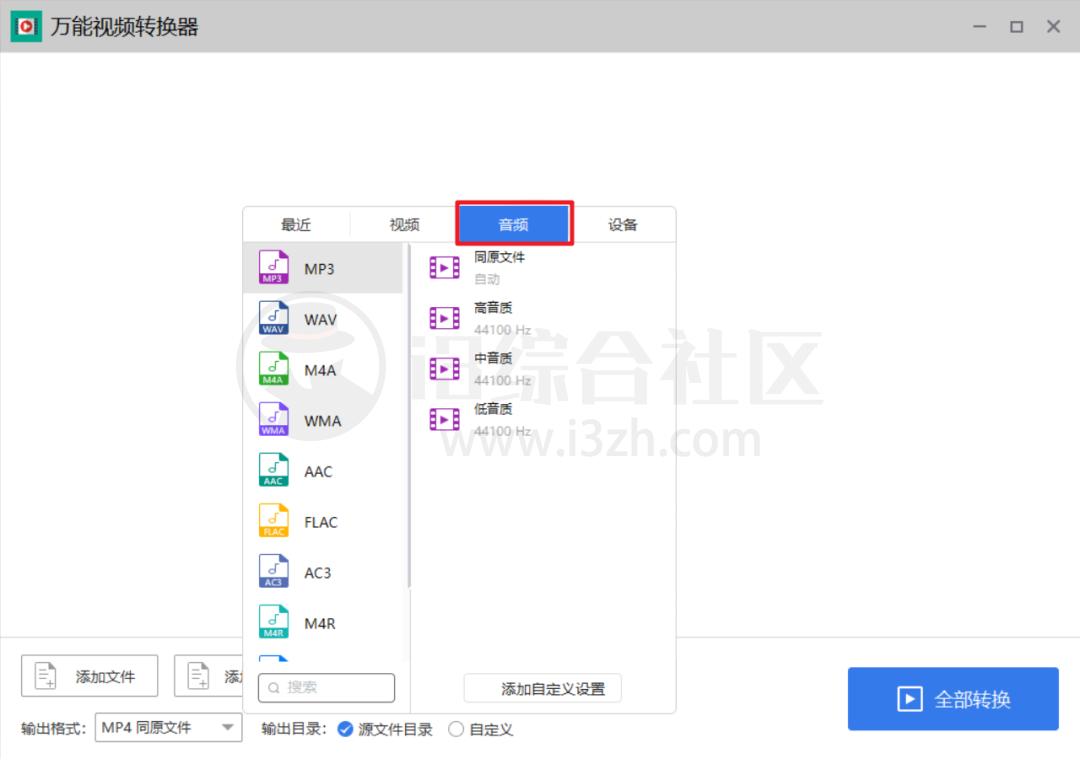Viewport: 1080px width, 759px height.
Task: Click 添加自定义设置 button
Action: (543, 688)
